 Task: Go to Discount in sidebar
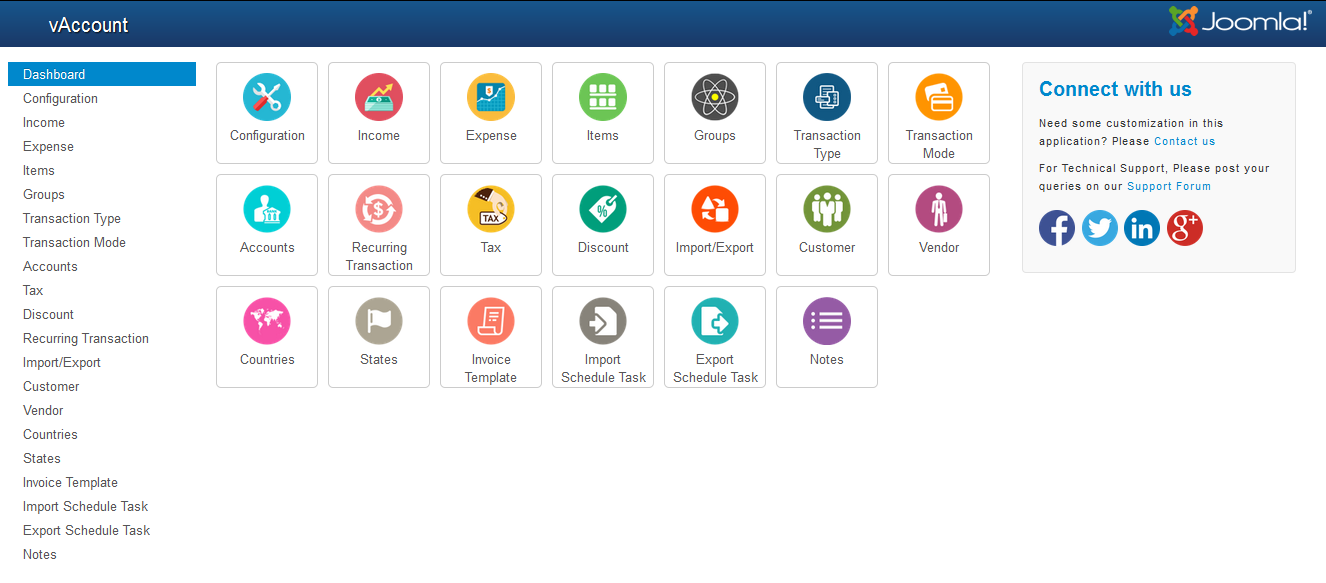click(102, 314)
